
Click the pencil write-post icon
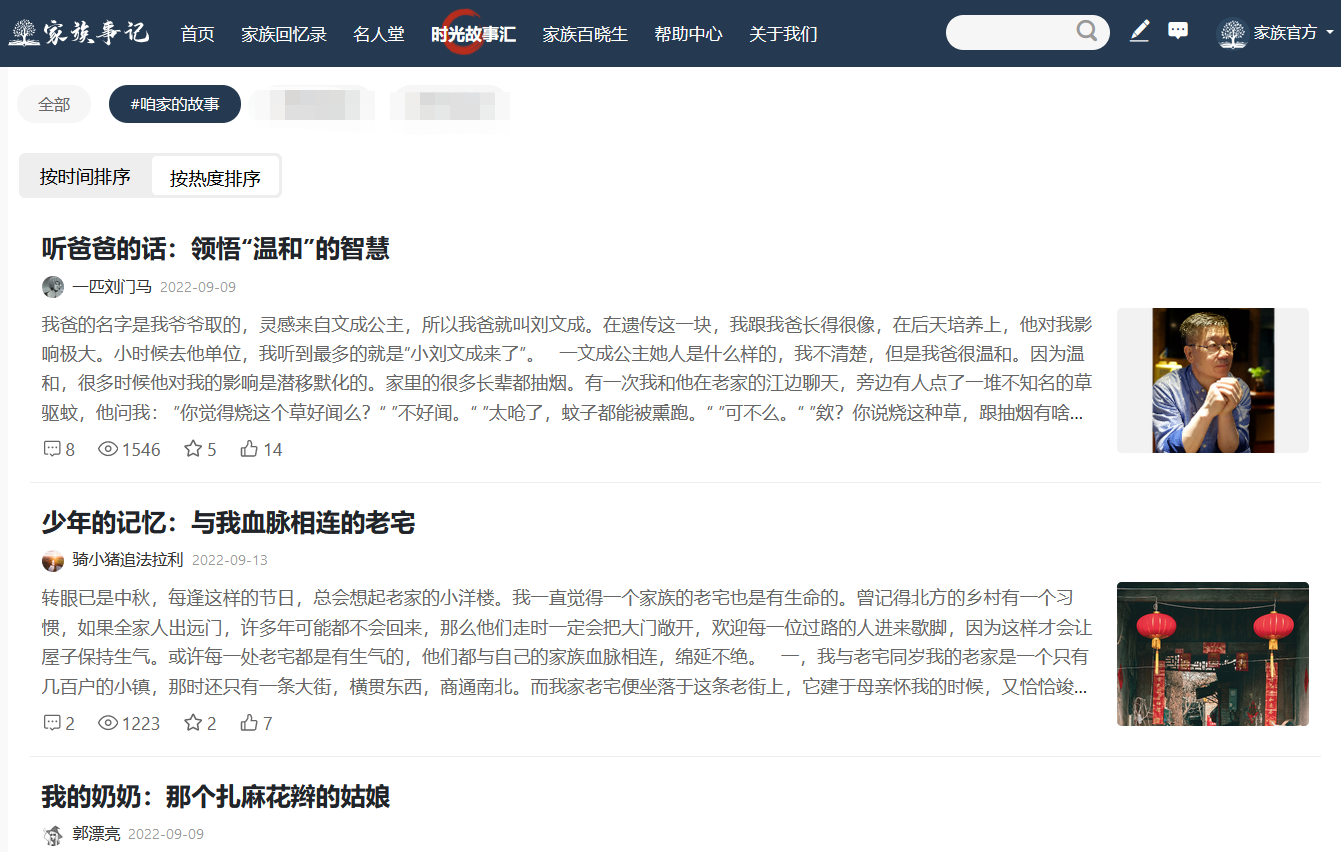1139,31
